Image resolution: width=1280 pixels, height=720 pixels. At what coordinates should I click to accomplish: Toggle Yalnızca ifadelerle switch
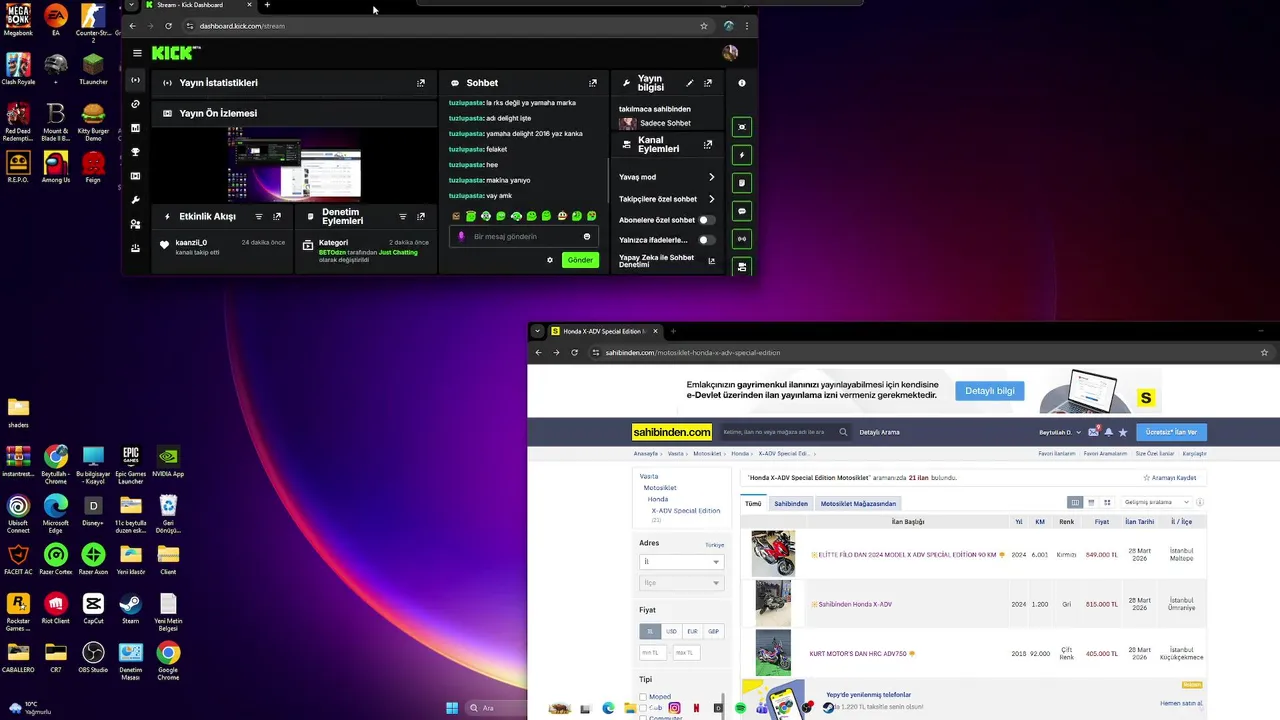(x=706, y=240)
